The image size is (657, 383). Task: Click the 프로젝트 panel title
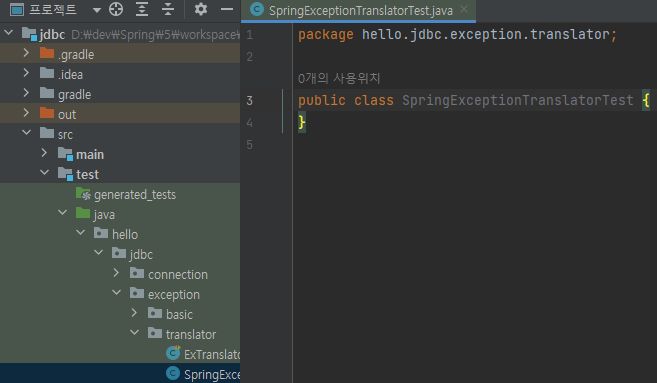tap(53, 9)
